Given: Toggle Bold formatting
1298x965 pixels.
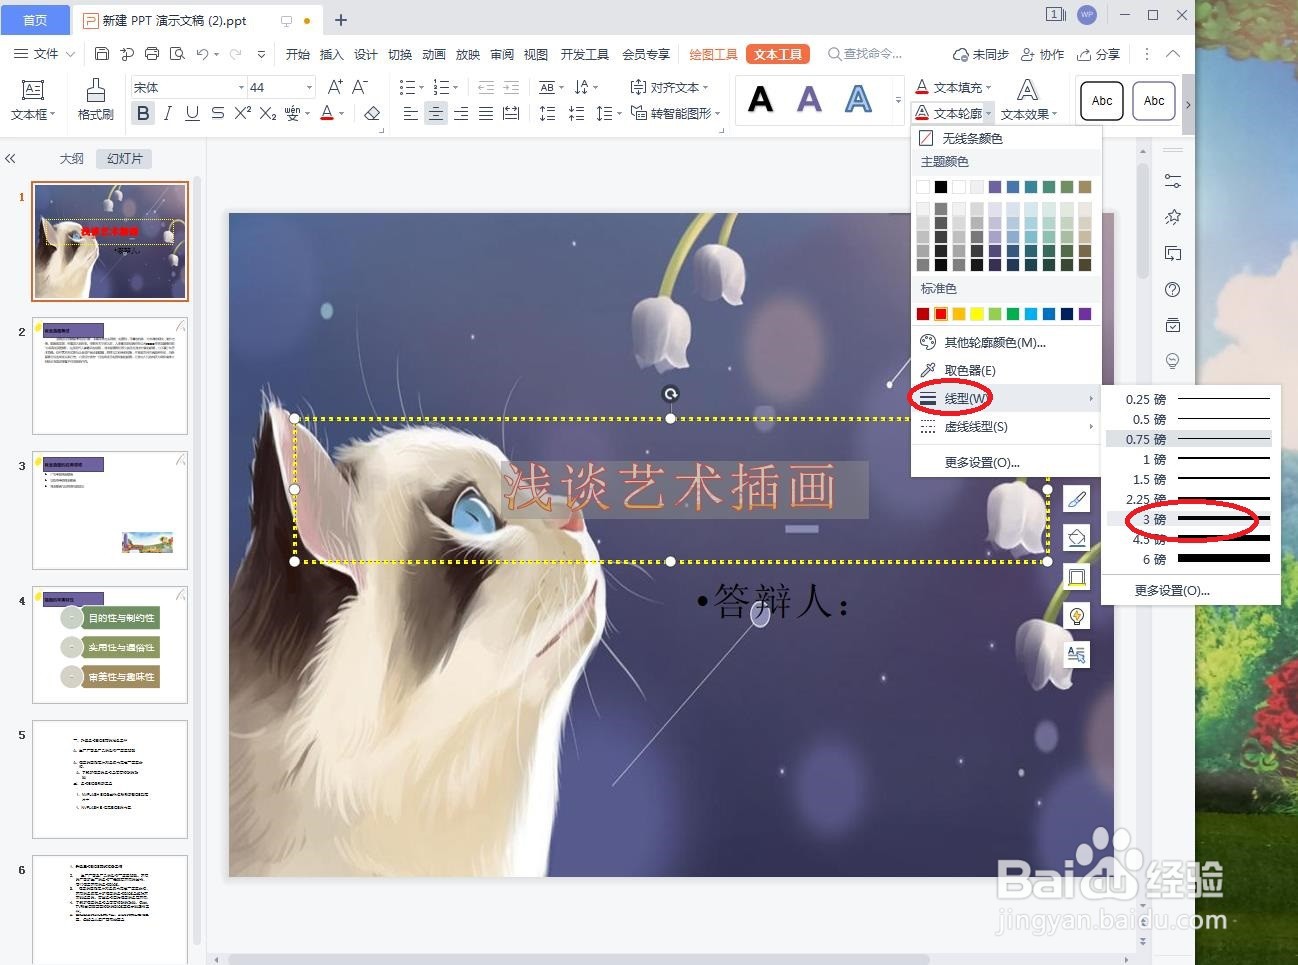Looking at the screenshot, I should [x=143, y=114].
